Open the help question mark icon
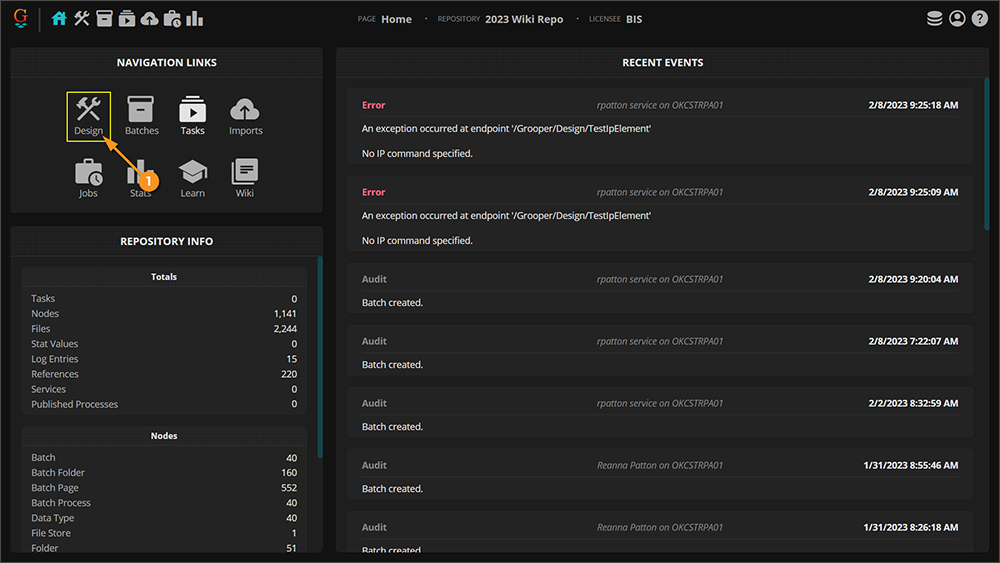Screen dimensions: 1000x563 tap(980, 18)
